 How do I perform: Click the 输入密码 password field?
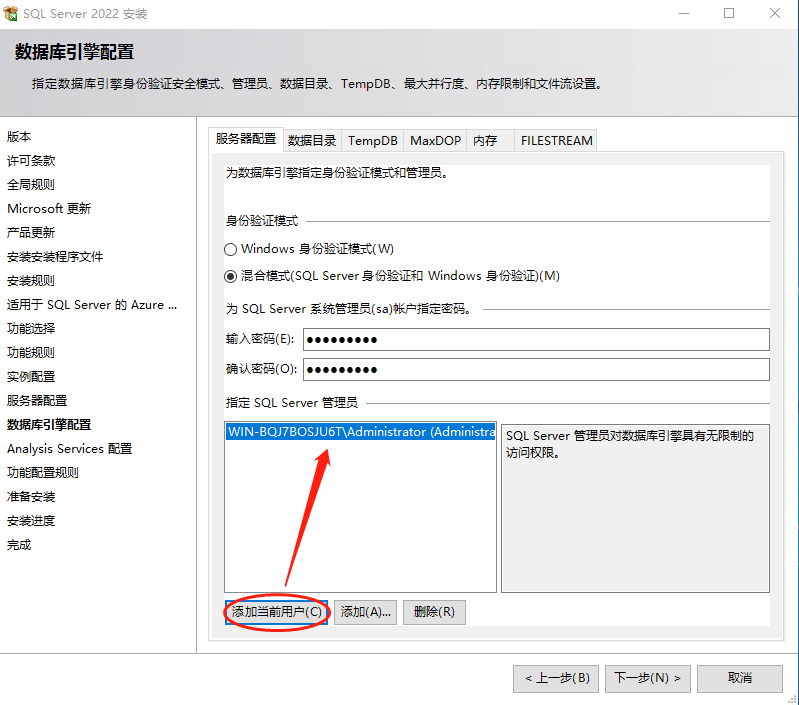coord(536,340)
